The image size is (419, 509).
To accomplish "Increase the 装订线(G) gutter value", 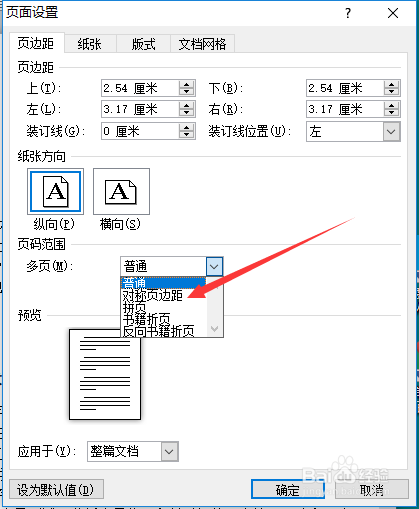I will click(x=187, y=127).
